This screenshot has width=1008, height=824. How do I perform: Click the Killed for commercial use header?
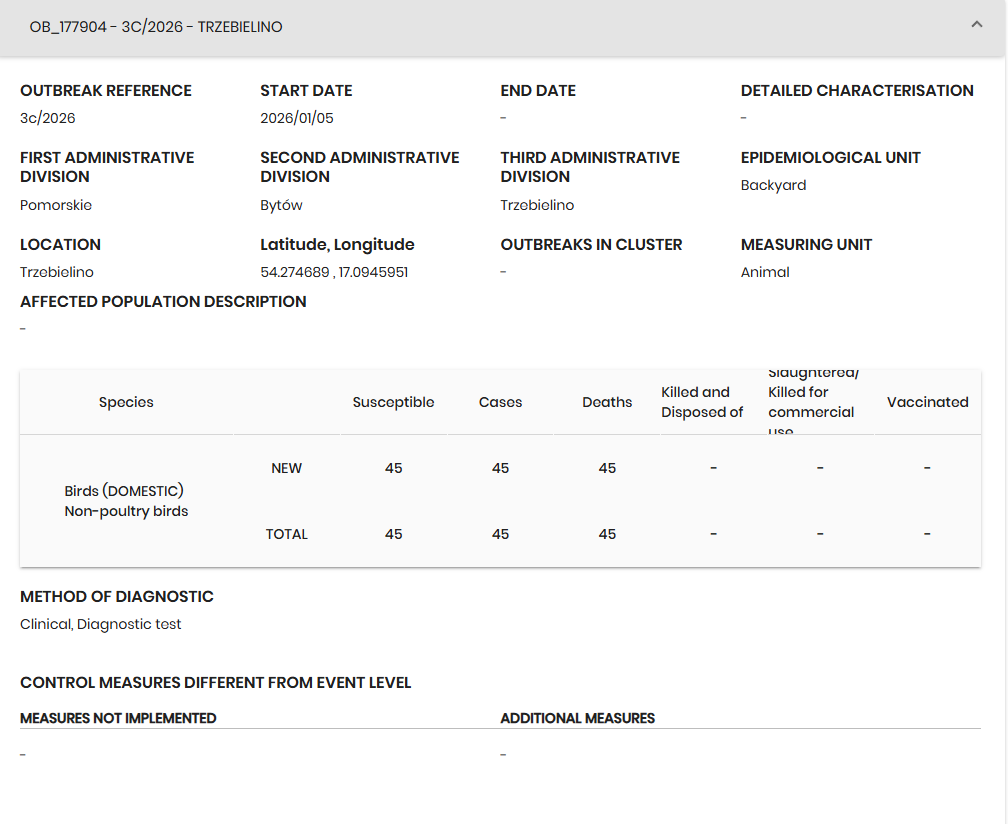pos(811,402)
